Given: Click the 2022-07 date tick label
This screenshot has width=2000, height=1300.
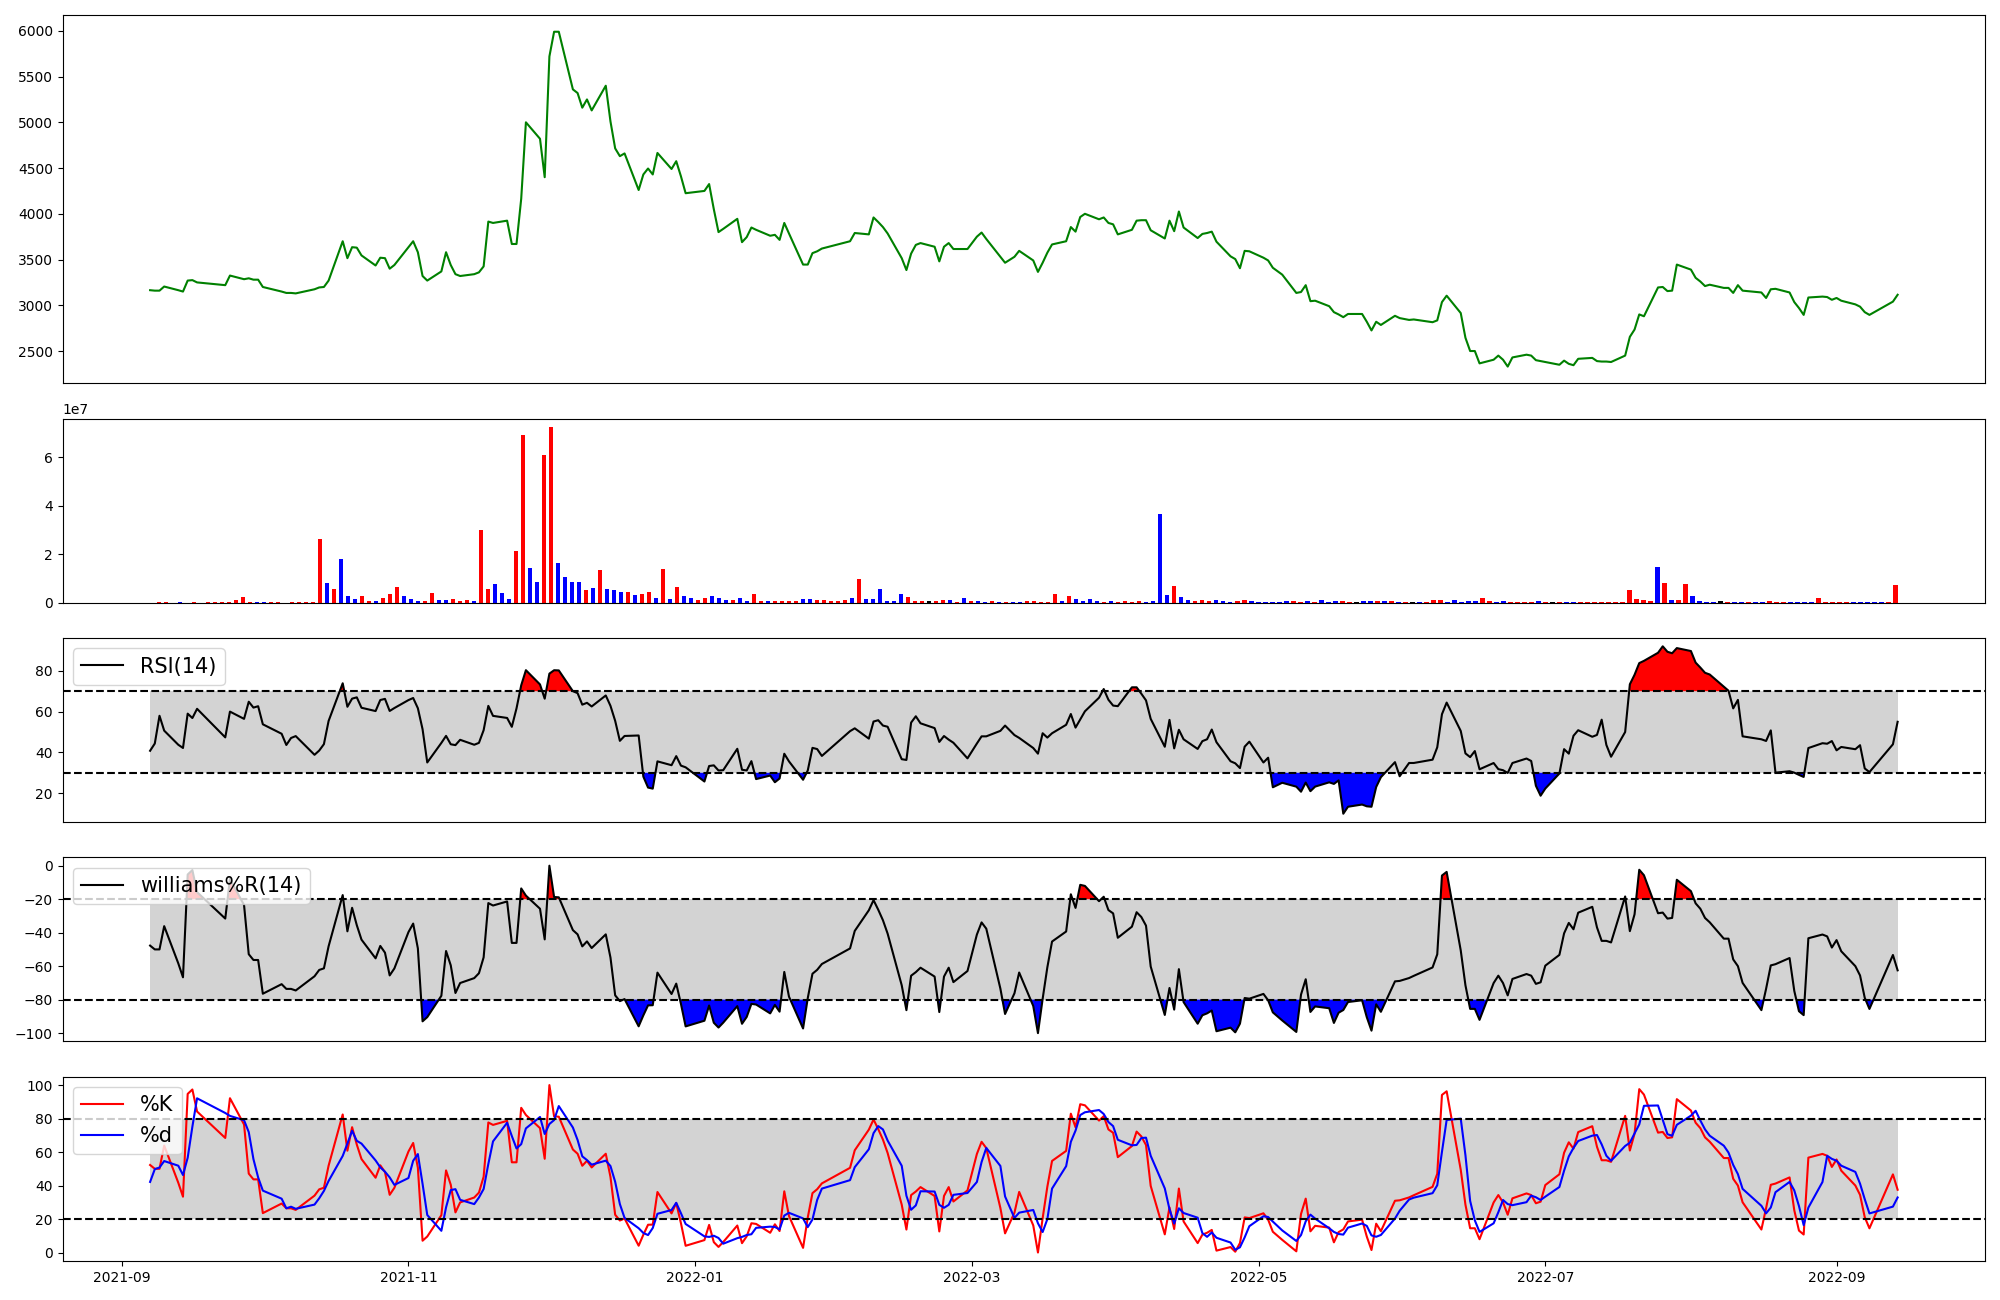Looking at the screenshot, I should [1545, 1277].
